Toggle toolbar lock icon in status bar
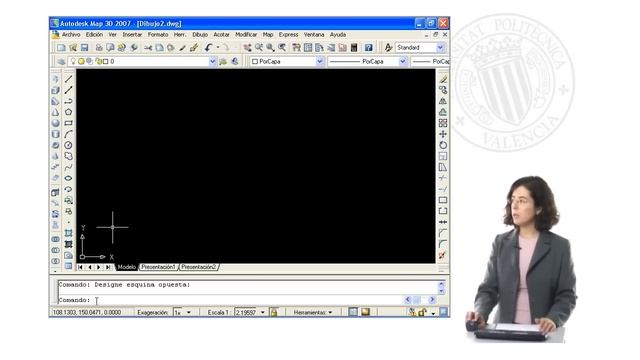 point(422,313)
